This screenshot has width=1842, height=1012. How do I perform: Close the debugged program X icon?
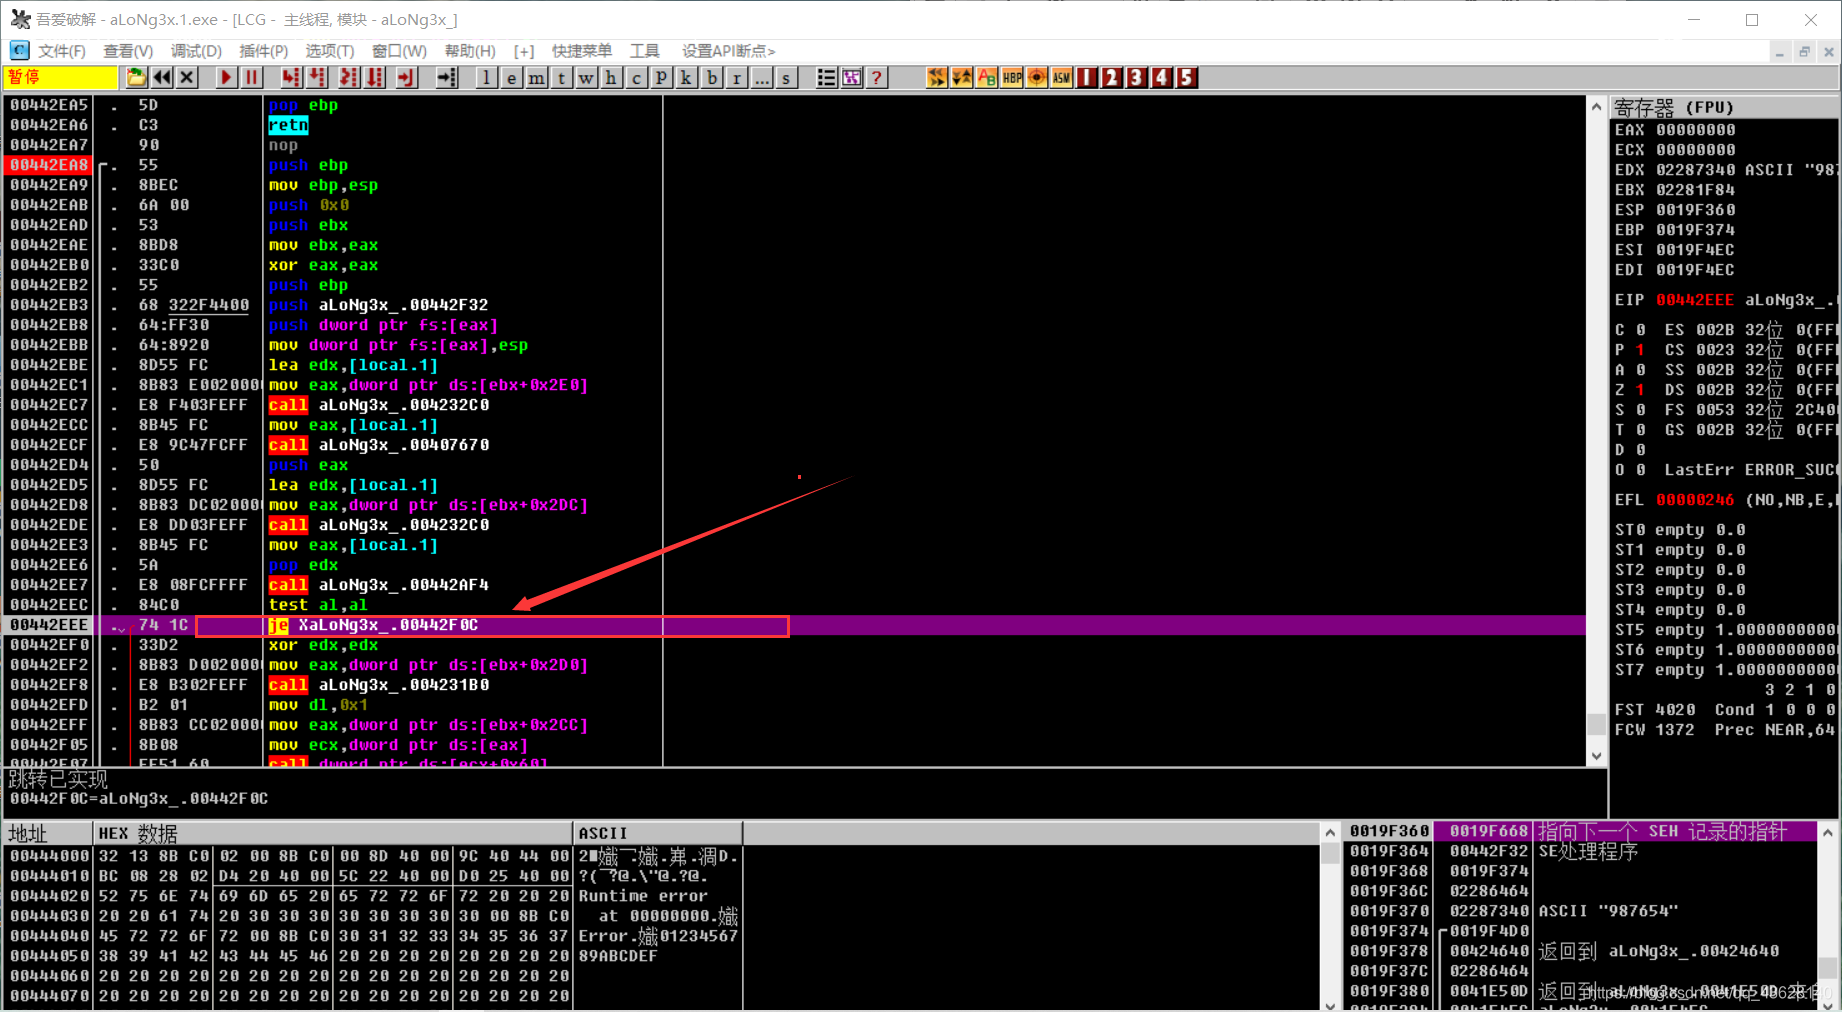tap(187, 77)
